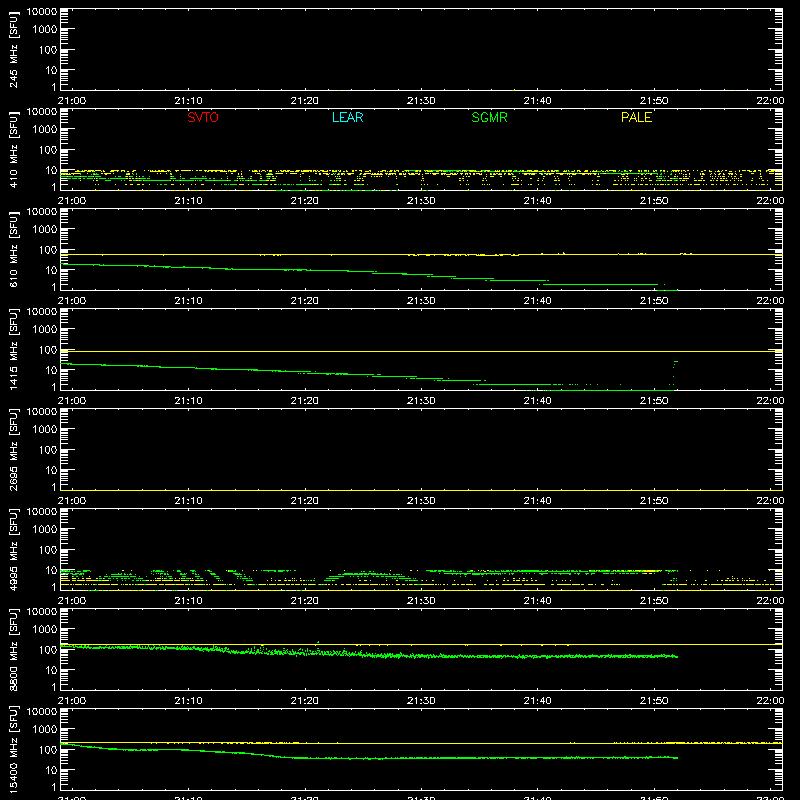Click 21:50 tick label below 1415 MHz panel
The height and width of the screenshot is (800, 800).
(654, 401)
